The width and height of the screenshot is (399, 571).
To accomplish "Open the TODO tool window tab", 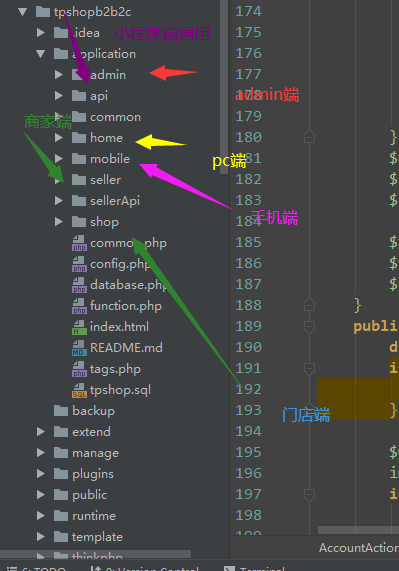I will click(x=36, y=568).
